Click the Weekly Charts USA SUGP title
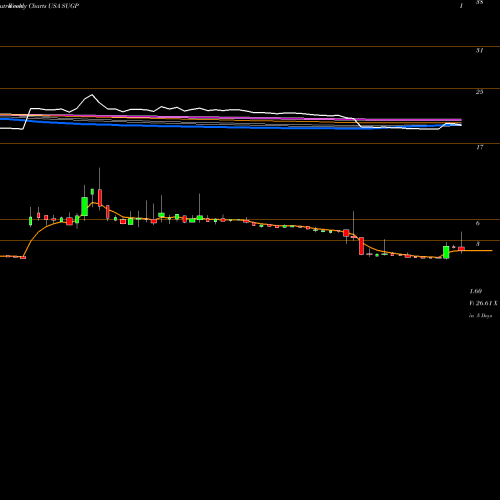 point(39,6)
